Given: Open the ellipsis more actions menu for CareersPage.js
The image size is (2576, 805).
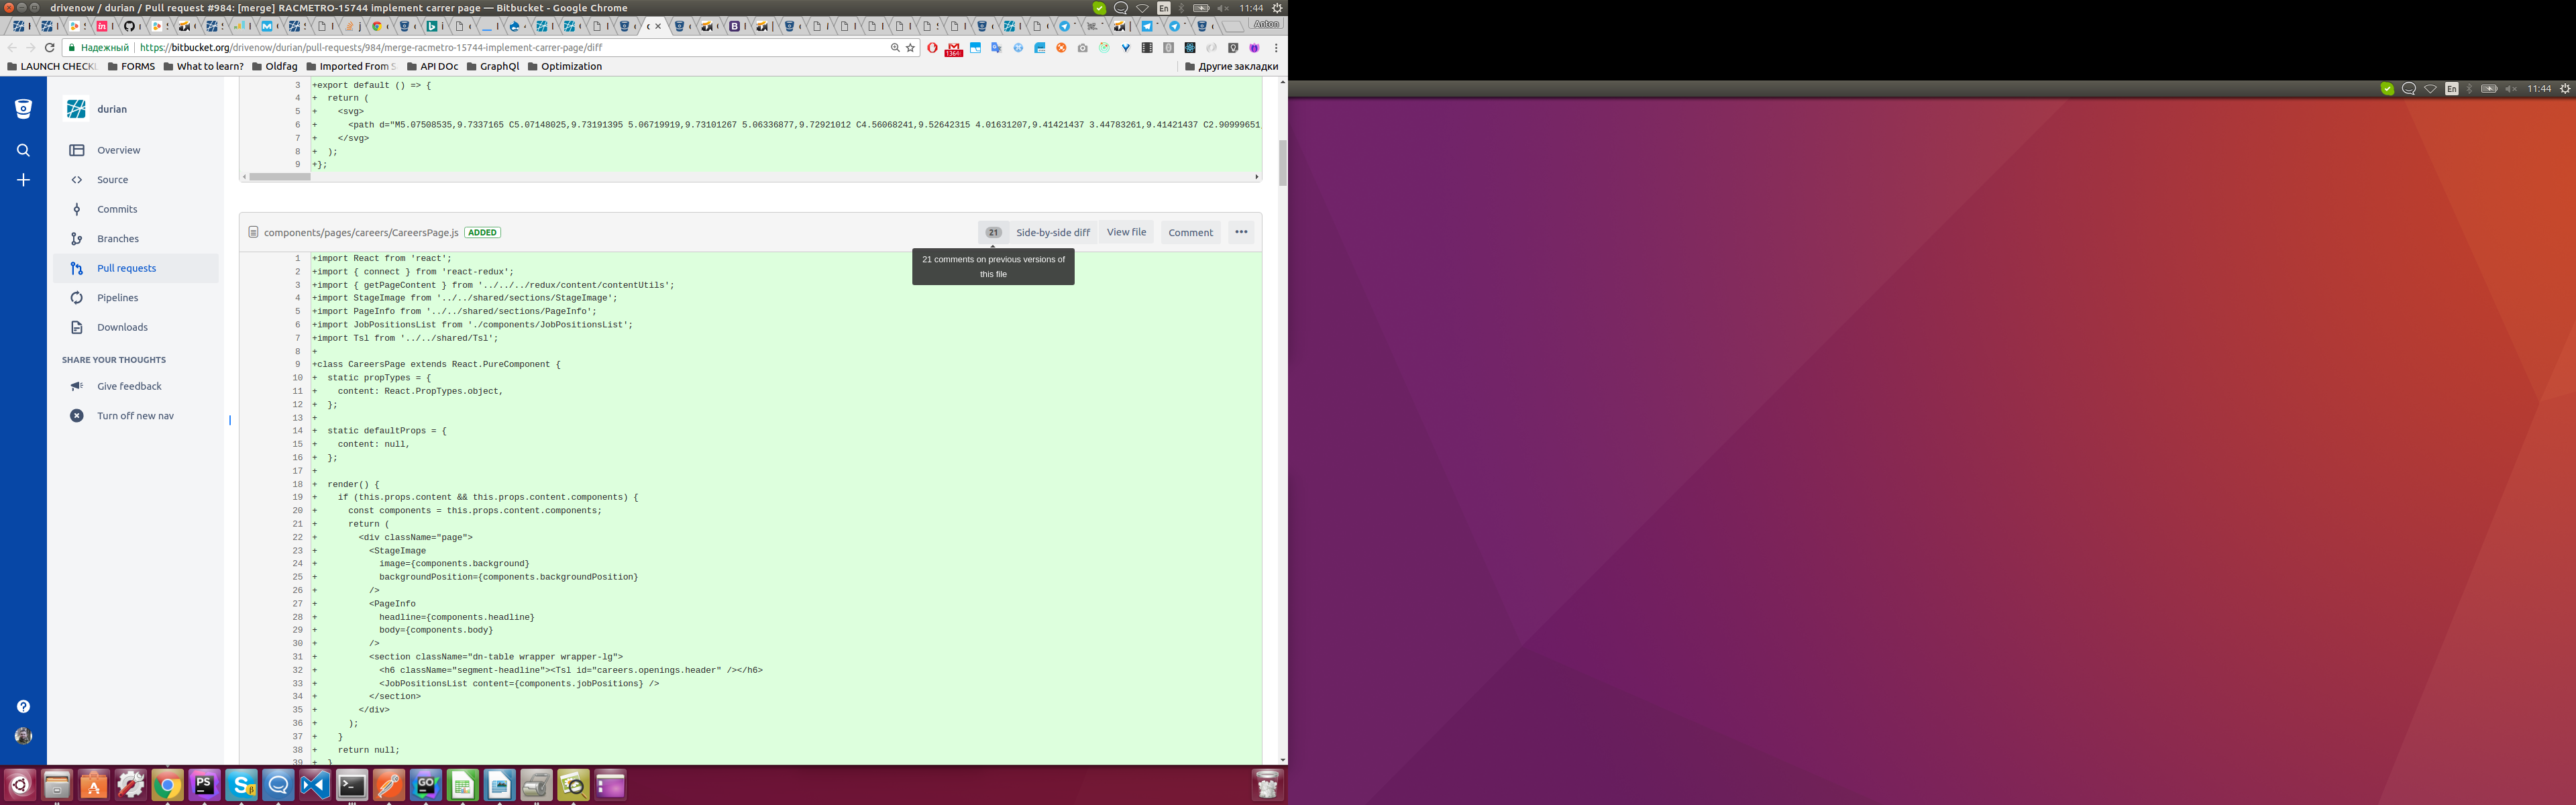Looking at the screenshot, I should tap(1241, 232).
